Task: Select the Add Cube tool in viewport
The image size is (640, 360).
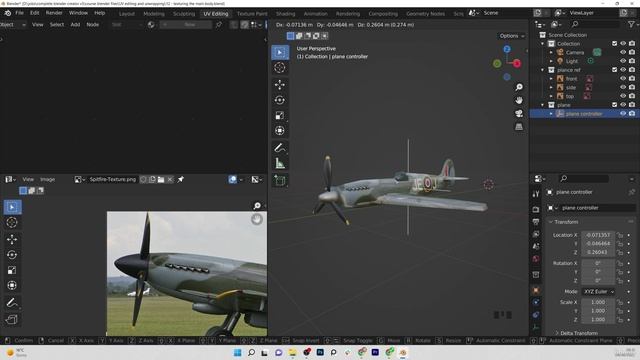Action: point(280,180)
